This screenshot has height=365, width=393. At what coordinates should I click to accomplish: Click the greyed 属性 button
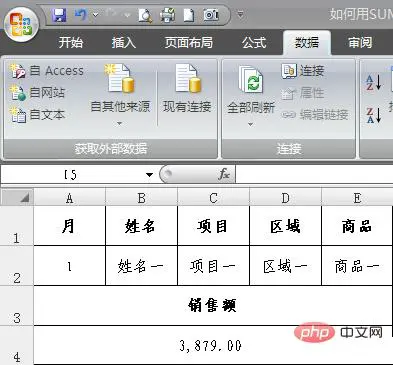[303, 93]
